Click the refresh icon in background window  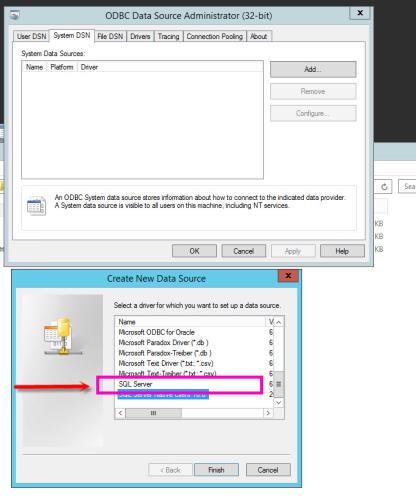click(384, 187)
